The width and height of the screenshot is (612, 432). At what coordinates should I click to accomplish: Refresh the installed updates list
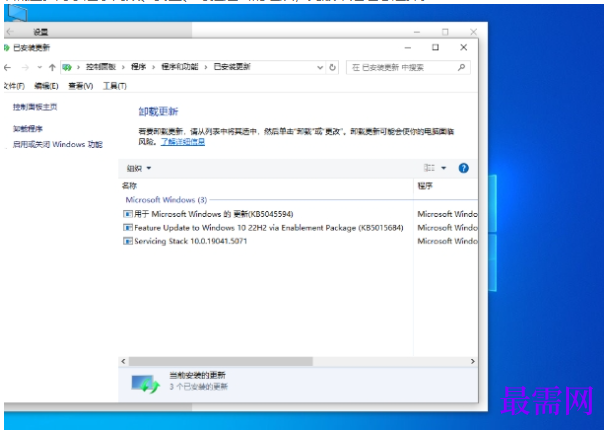point(333,67)
